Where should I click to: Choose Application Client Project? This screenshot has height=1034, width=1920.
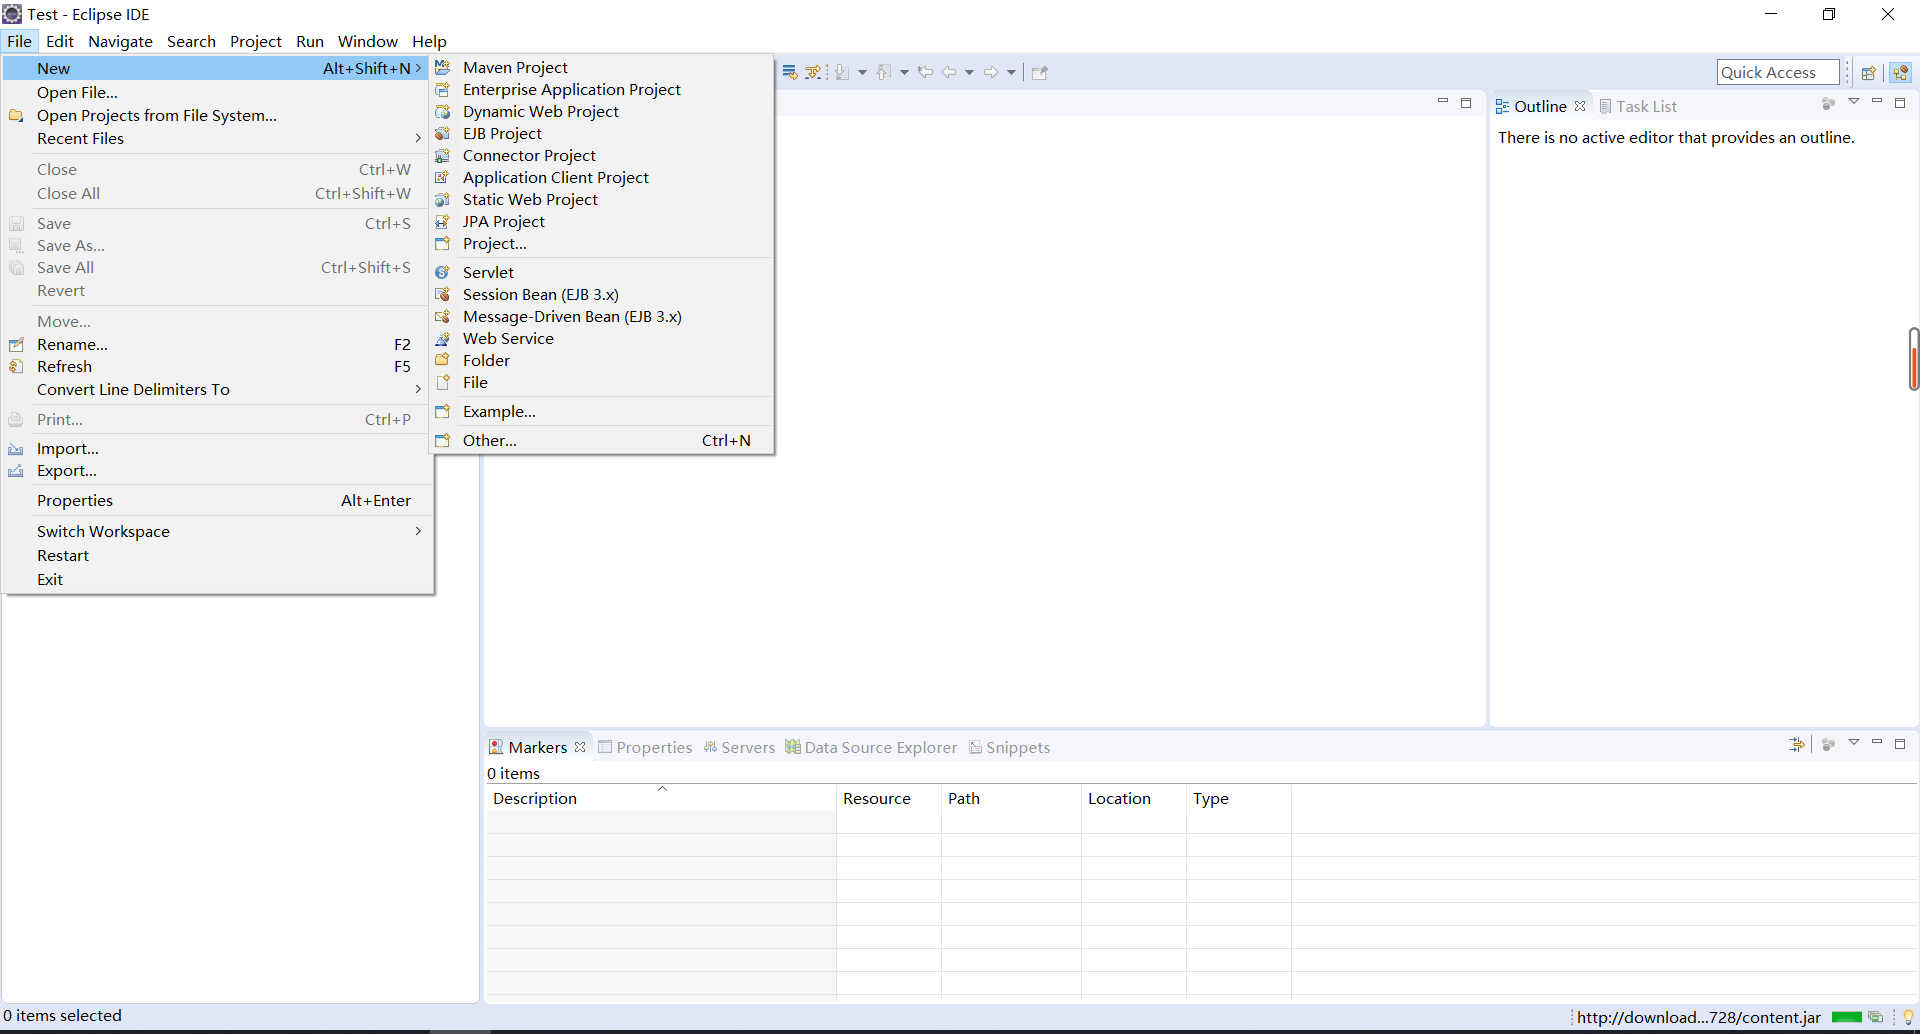[x=602, y=177]
